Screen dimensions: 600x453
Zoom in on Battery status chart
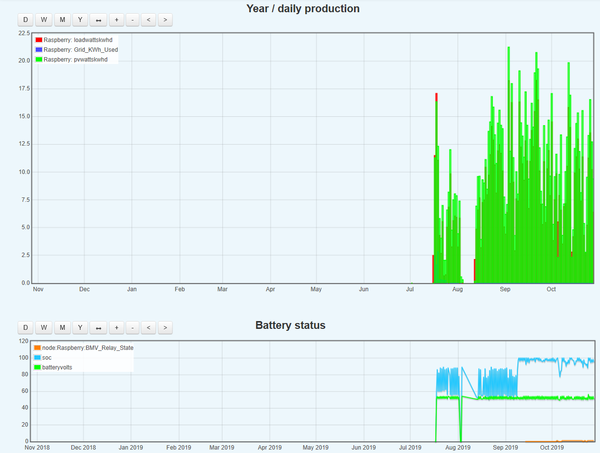[116, 327]
